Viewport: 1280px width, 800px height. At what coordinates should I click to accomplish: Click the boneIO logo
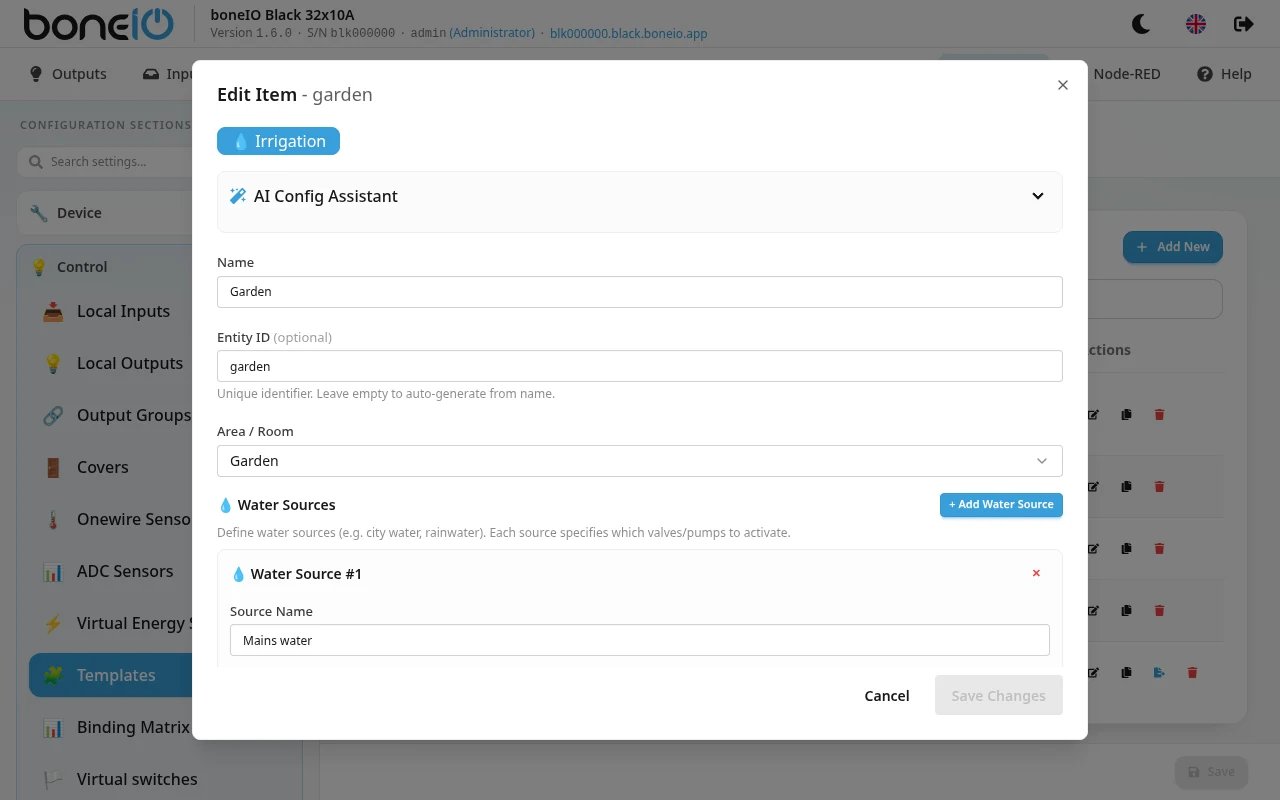98,24
